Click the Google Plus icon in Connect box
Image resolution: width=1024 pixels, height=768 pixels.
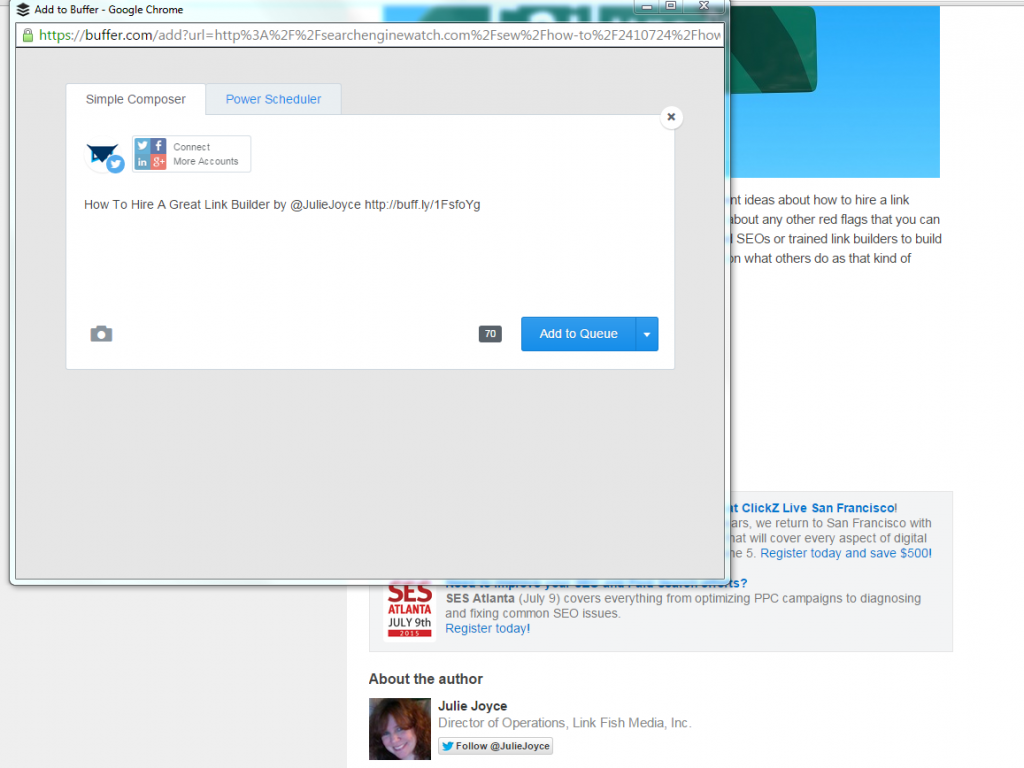[x=159, y=162]
